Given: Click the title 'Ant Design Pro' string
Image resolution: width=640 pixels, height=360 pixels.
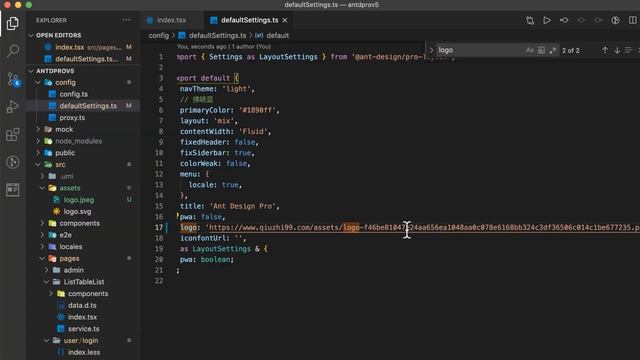Looking at the screenshot, I should [x=242, y=206].
